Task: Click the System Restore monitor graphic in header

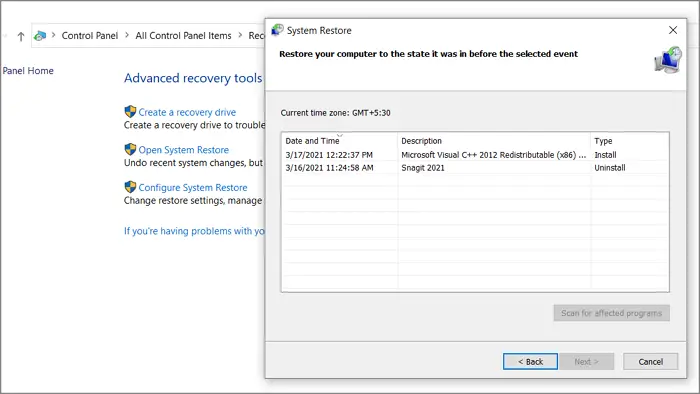Action: [x=668, y=60]
